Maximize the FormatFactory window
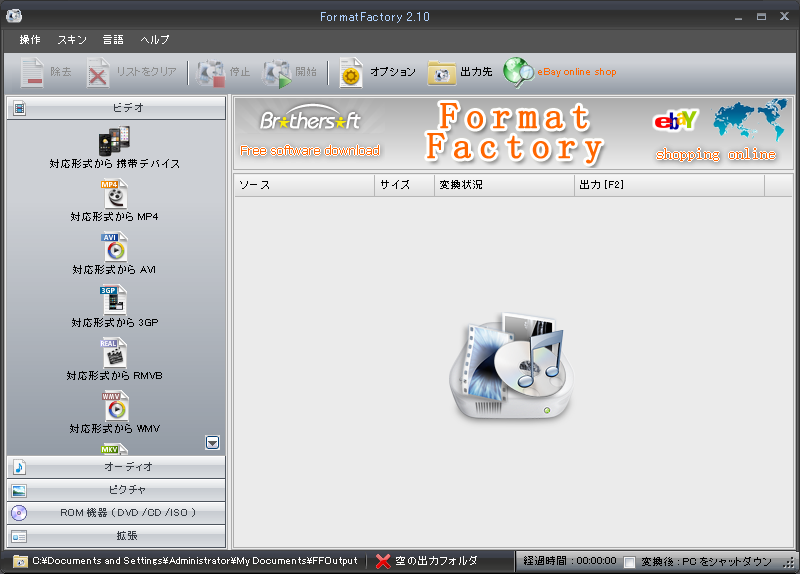The image size is (800, 574). coord(761,17)
